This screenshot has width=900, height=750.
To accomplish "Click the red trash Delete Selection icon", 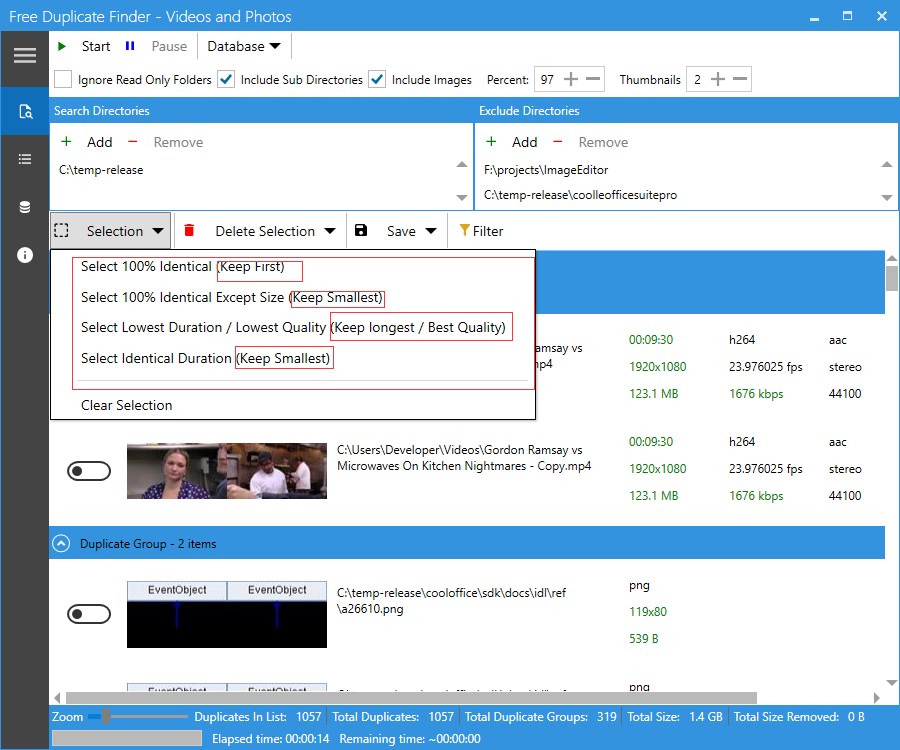I will (x=189, y=231).
